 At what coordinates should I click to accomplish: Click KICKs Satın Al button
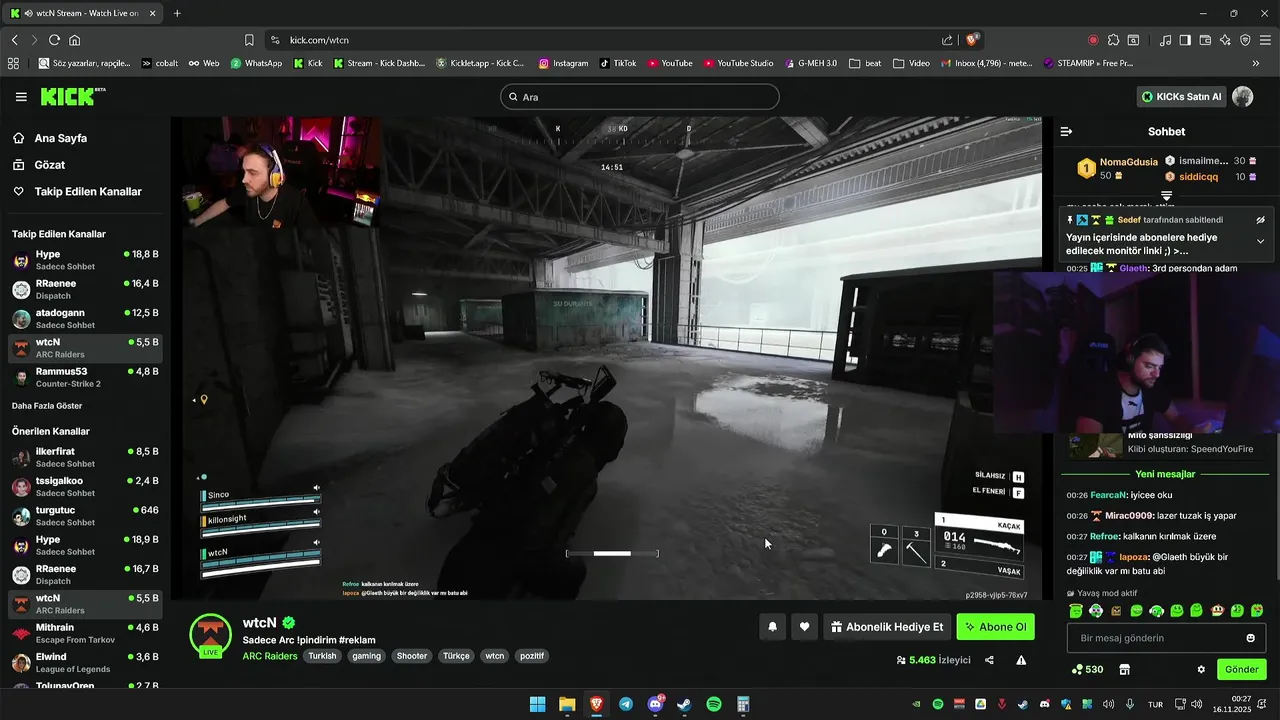click(1182, 97)
